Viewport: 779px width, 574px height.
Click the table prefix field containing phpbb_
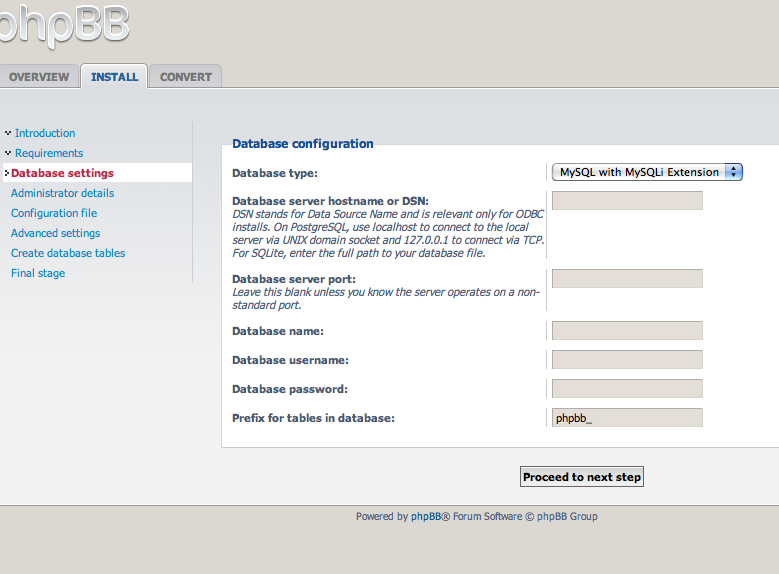pos(627,418)
